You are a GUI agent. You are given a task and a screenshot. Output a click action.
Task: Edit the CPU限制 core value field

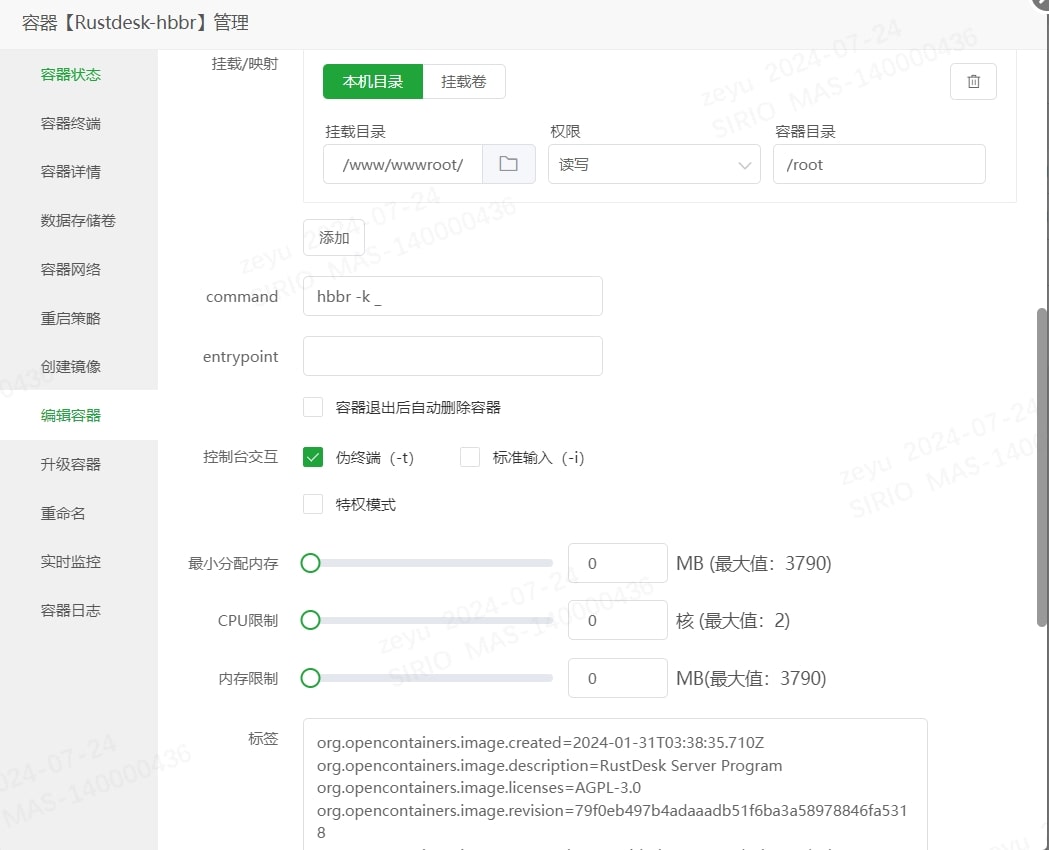(617, 621)
